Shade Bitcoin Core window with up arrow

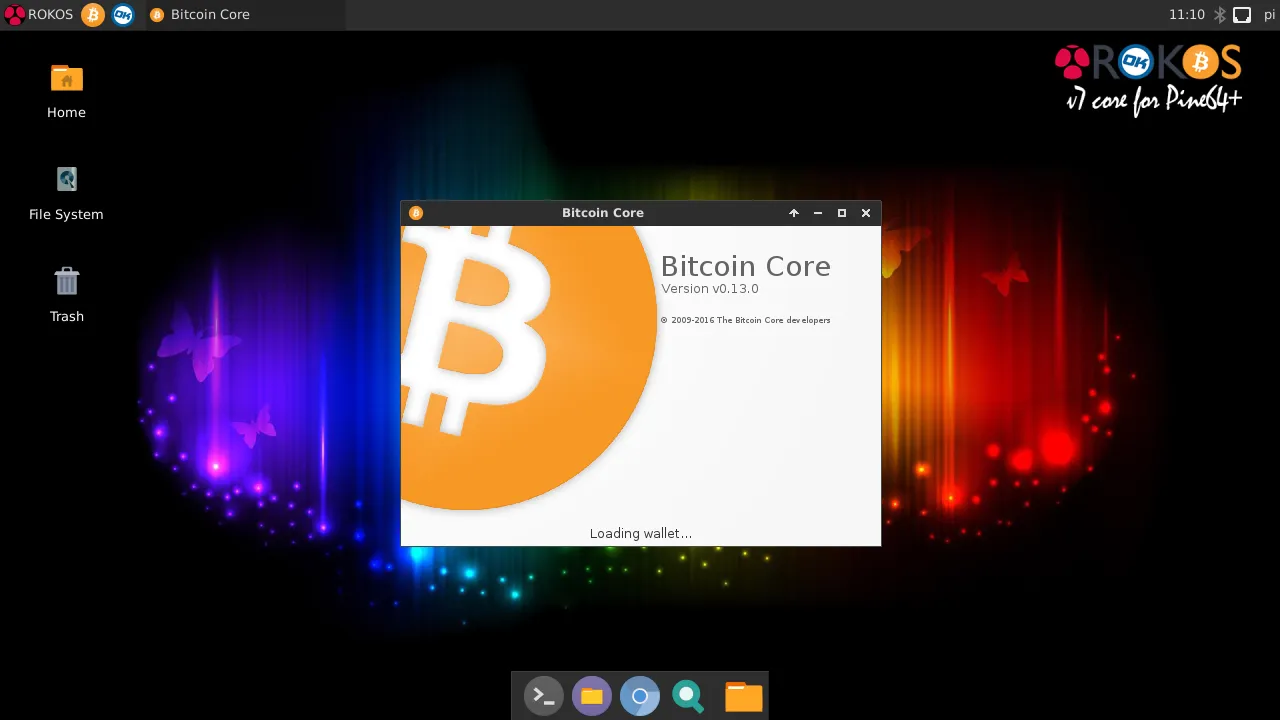click(794, 213)
